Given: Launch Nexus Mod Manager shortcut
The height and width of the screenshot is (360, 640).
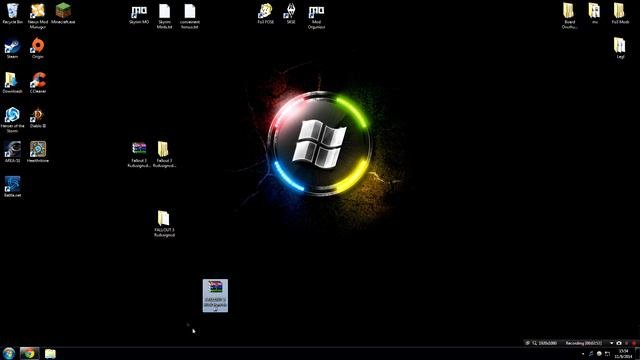Looking at the screenshot, I should point(38,16).
